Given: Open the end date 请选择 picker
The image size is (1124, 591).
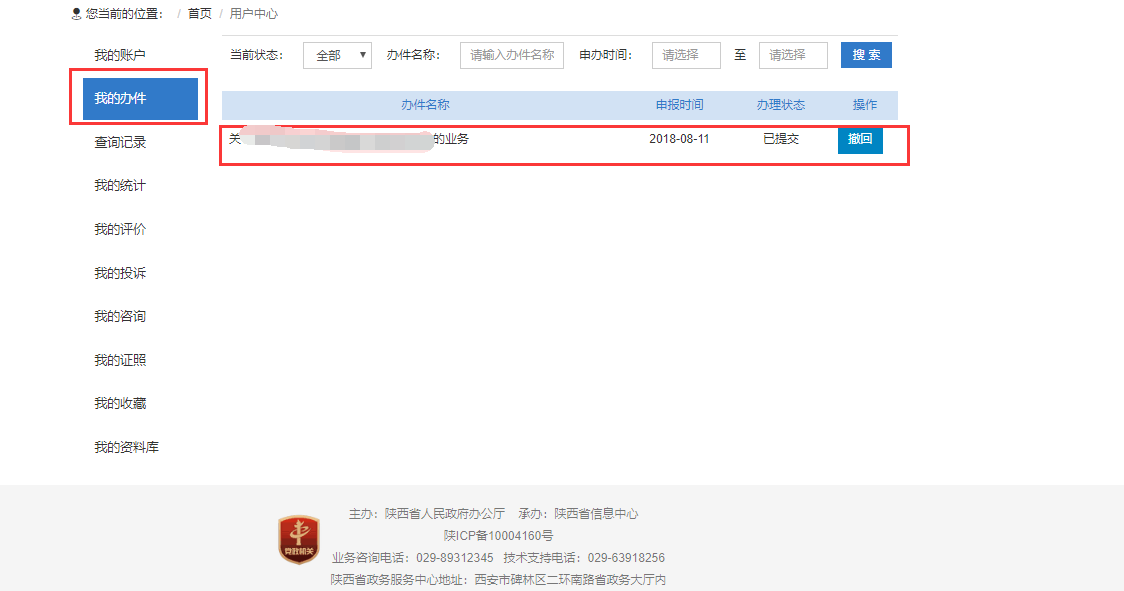Looking at the screenshot, I should (793, 56).
